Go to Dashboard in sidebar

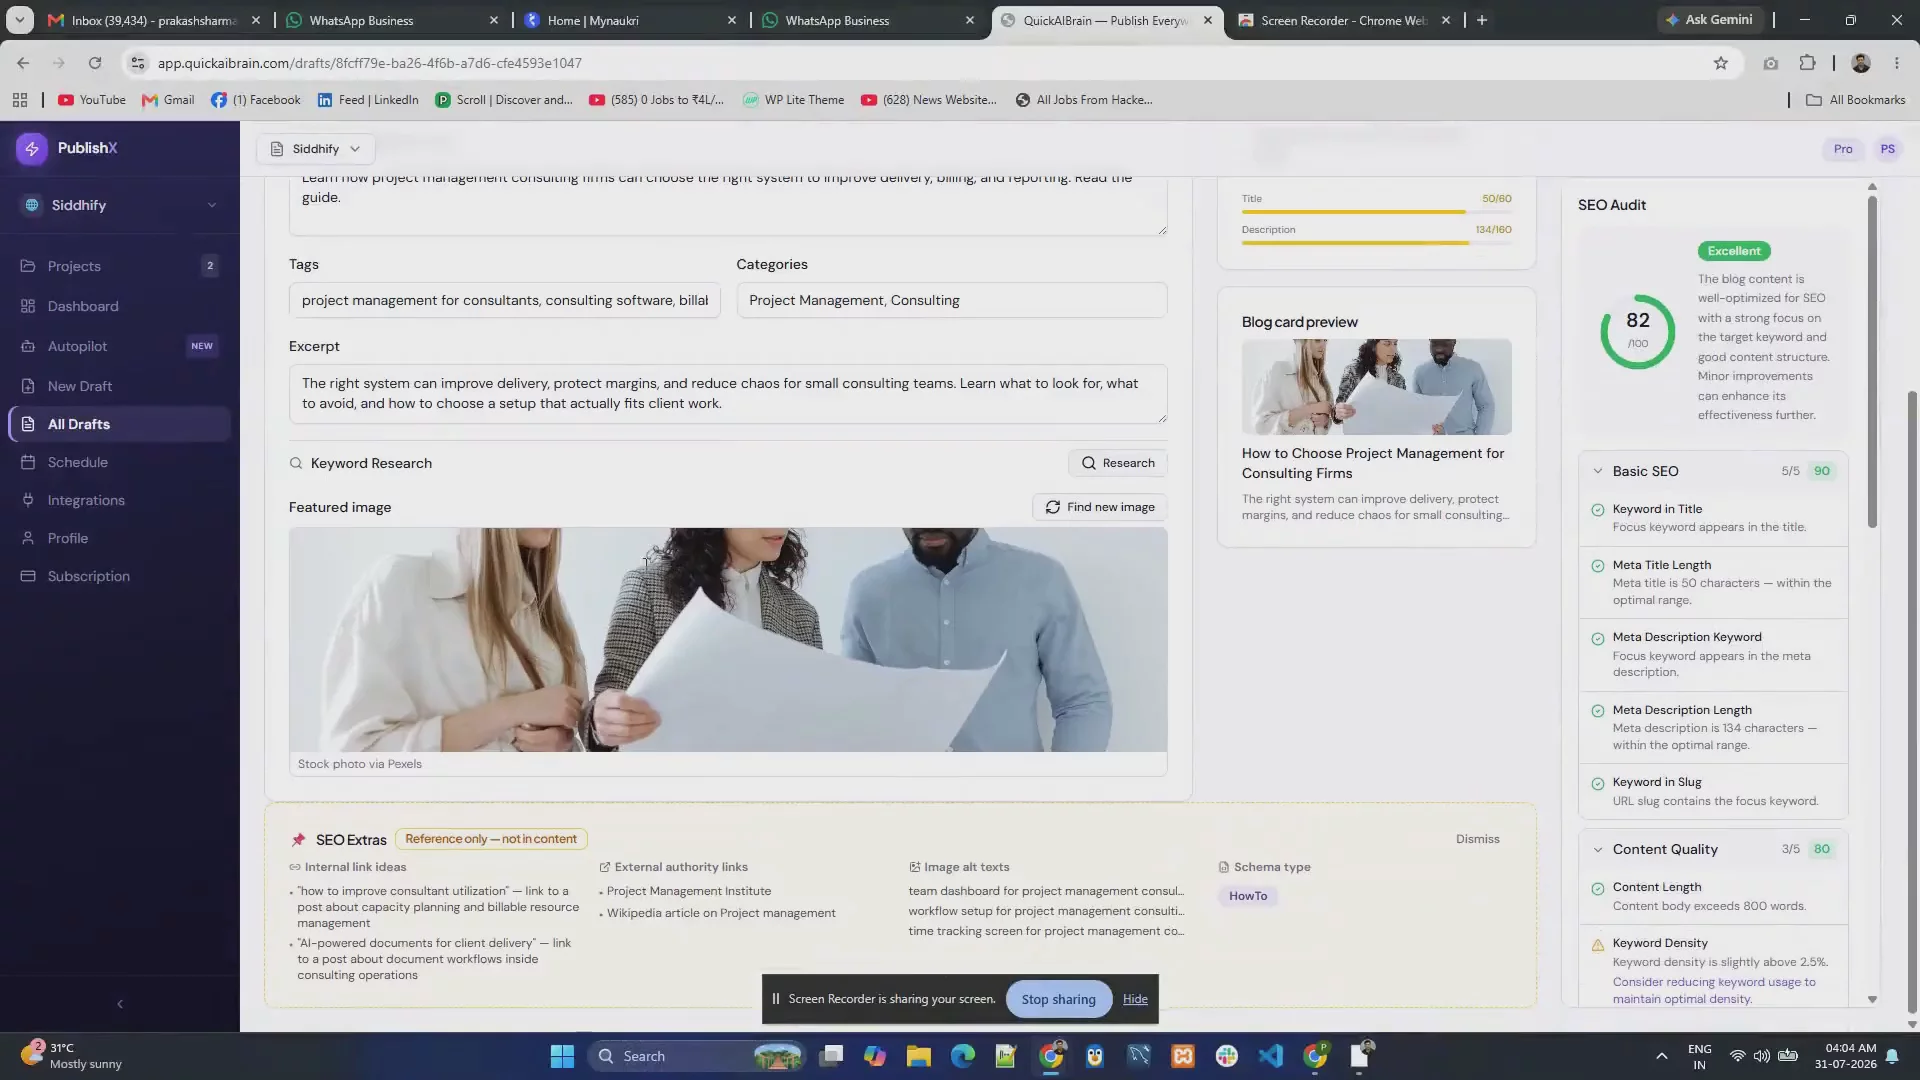pos(120,306)
